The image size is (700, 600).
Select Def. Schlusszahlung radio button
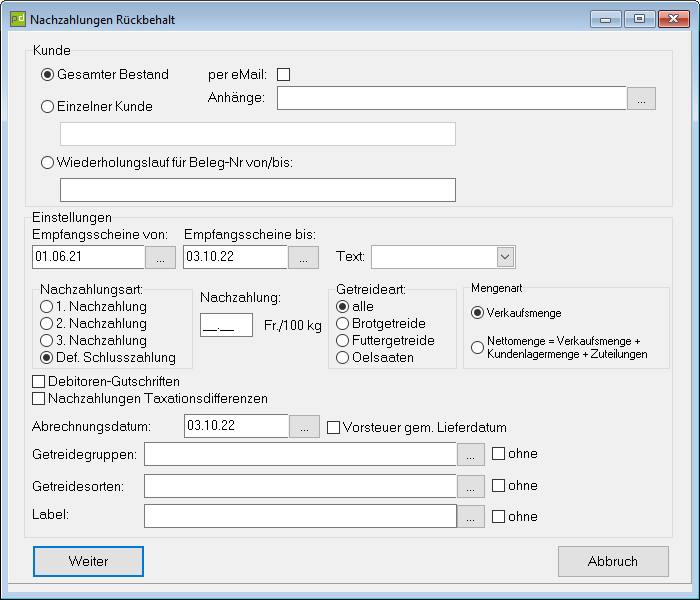pyautogui.click(x=46, y=358)
